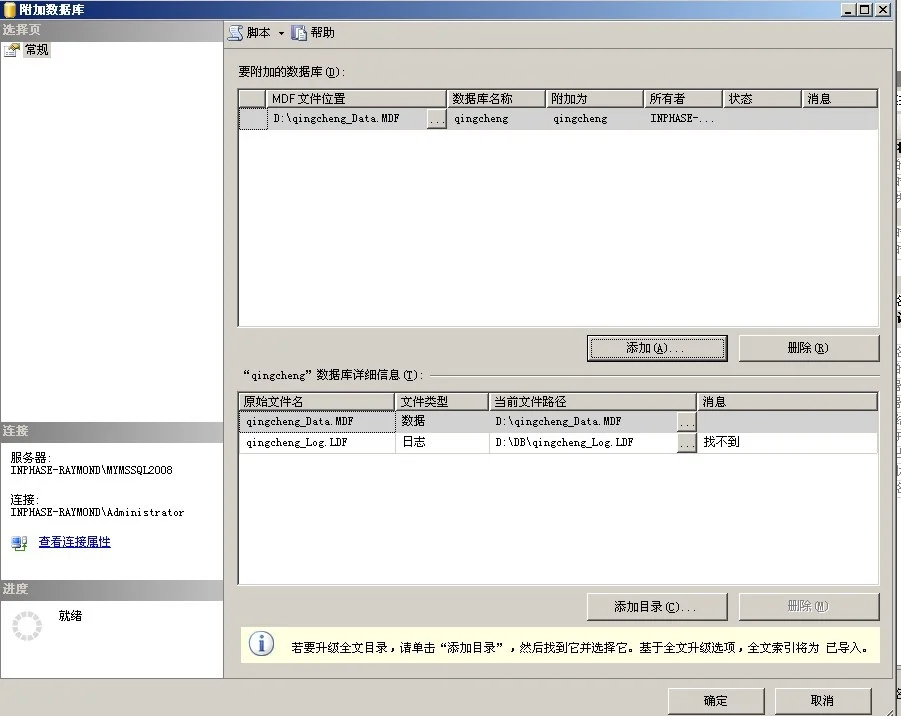Screen dimensions: 901x716
Task: Click the 添加(A)... button
Action: point(656,348)
